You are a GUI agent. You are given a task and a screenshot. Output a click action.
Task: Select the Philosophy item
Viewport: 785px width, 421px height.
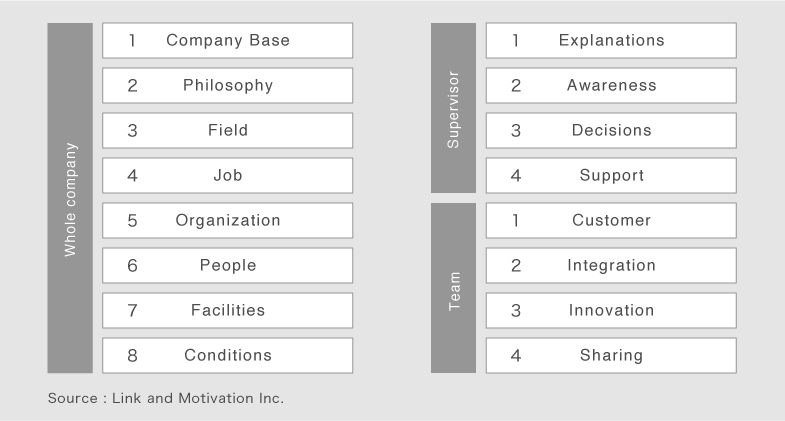[x=227, y=86]
